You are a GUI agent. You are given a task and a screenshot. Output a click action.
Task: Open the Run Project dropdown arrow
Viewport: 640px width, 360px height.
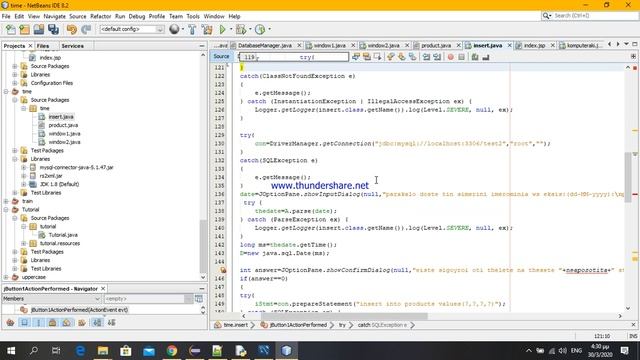tap(231, 29)
